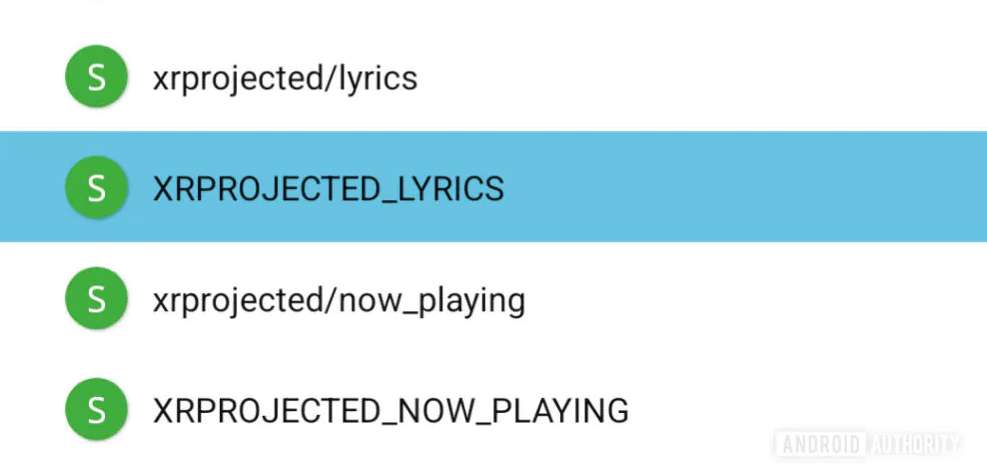This screenshot has height=475, width=987.
Task: Click the Android Authority watermark logo
Action: [x=868, y=443]
